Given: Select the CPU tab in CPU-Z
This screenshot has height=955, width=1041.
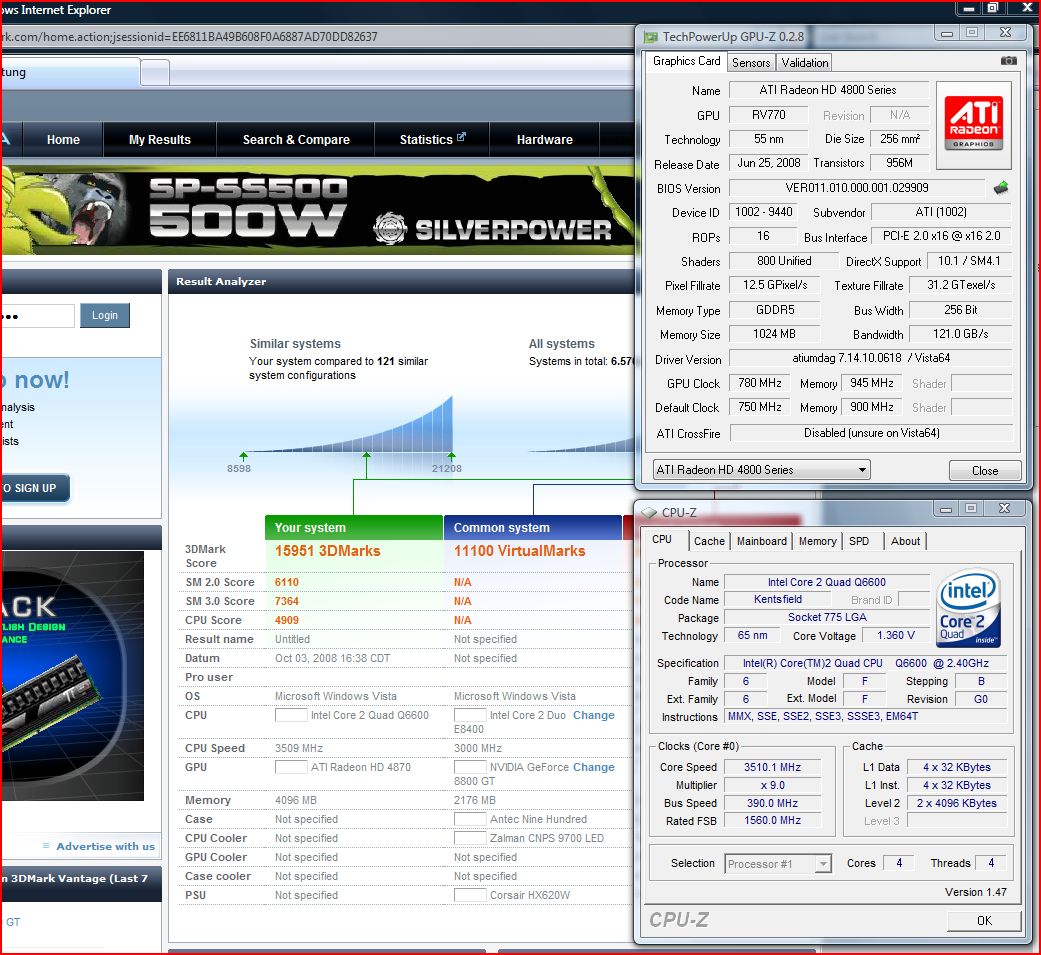Looking at the screenshot, I should (662, 539).
